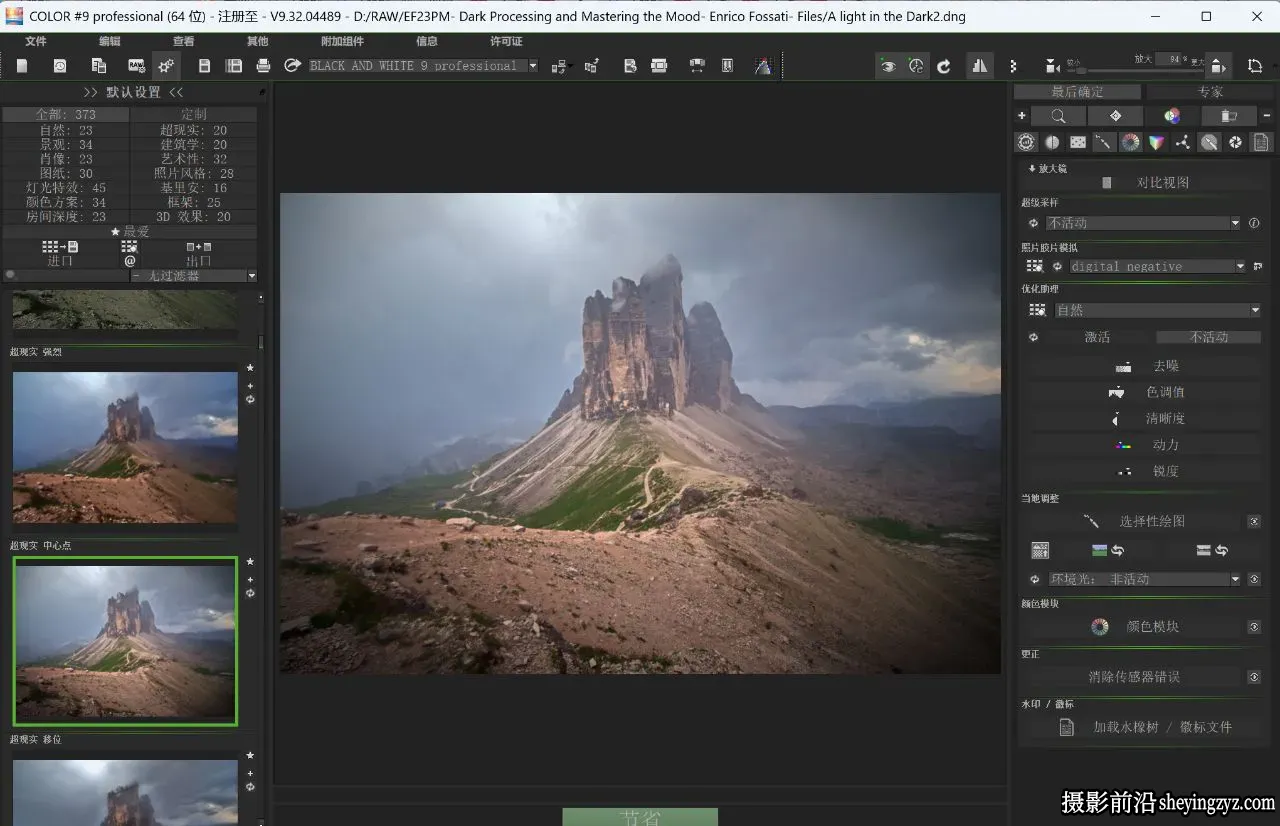This screenshot has width=1280, height=826.
Task: Click the share arrow icon before BLACK AND WHITE
Action: [292, 66]
